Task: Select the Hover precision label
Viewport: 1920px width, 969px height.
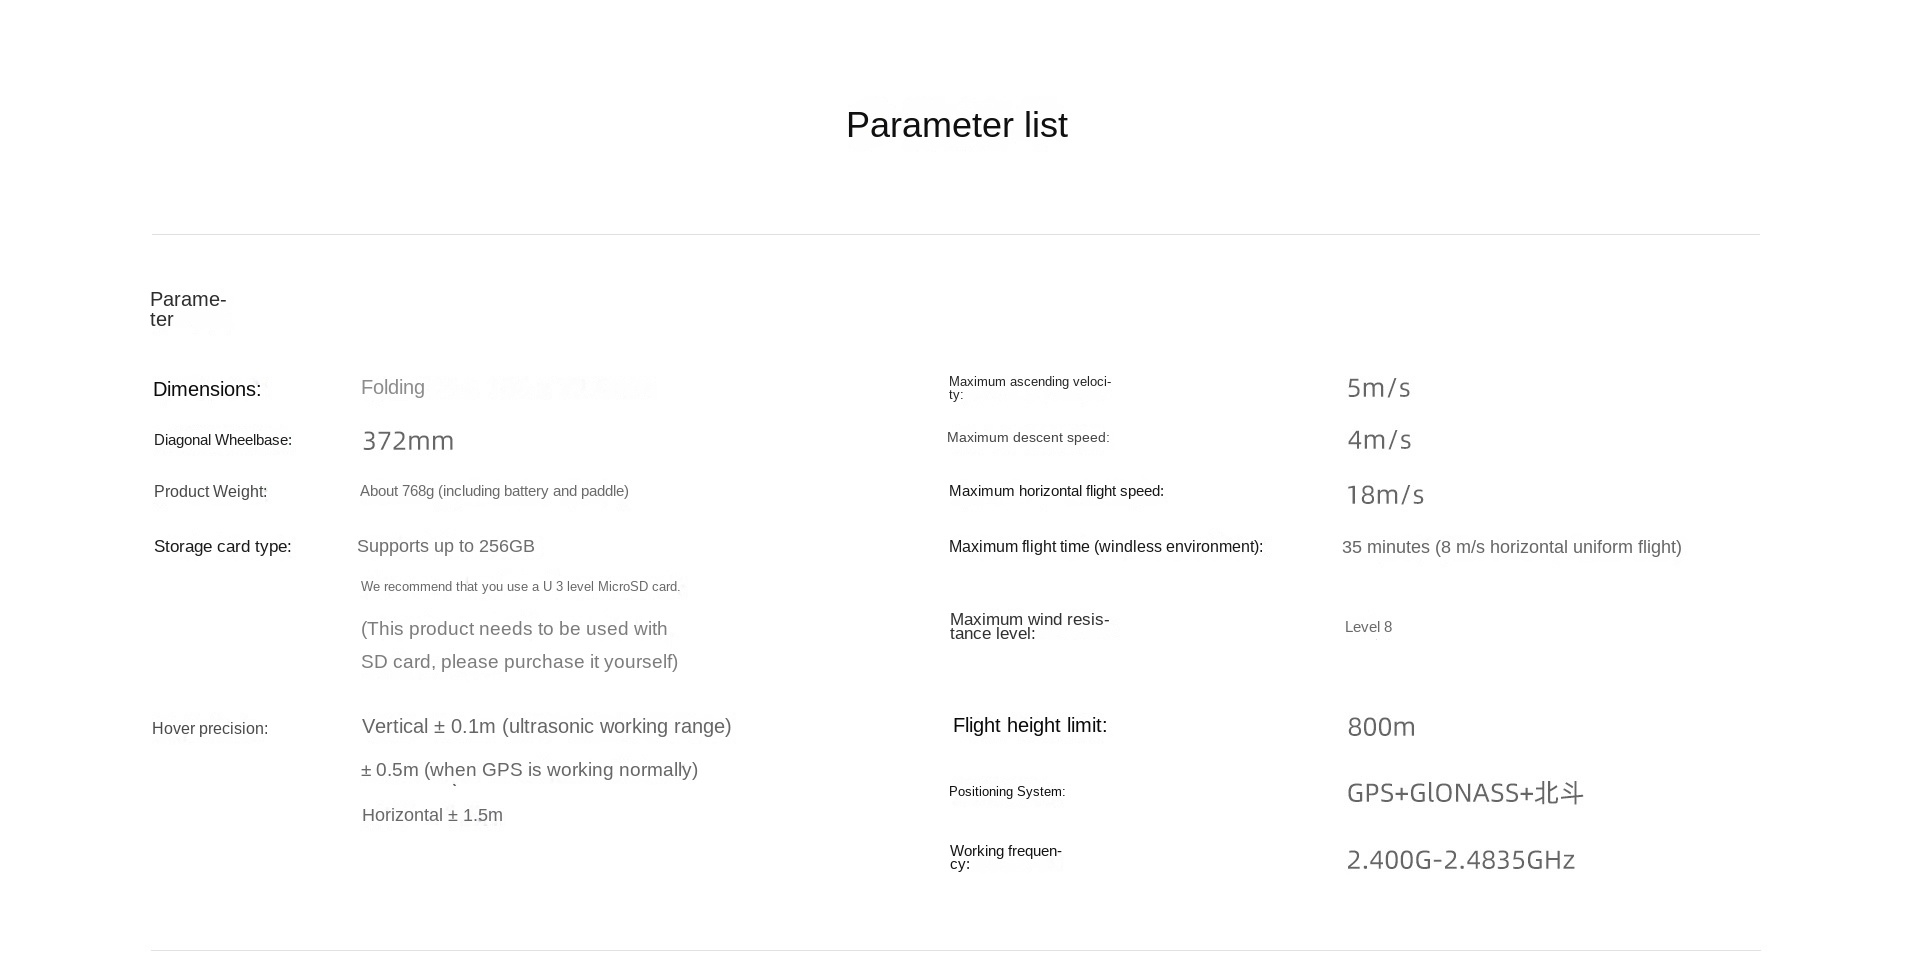Action: point(210,728)
